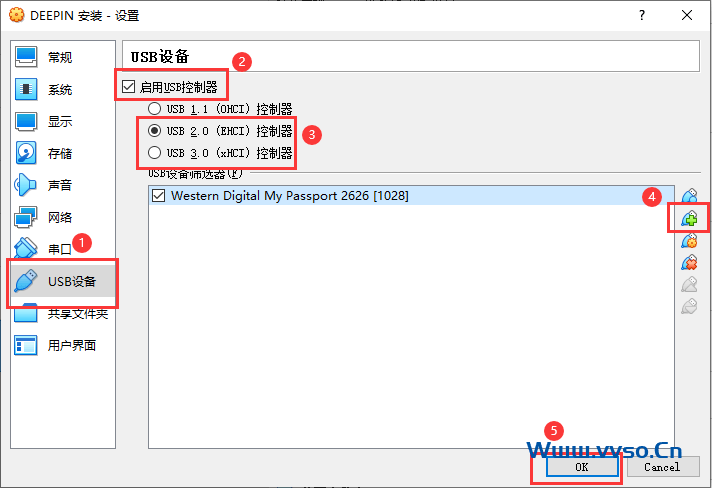
Task: Open the 系统 settings icon in sidebar
Action: pos(27,90)
